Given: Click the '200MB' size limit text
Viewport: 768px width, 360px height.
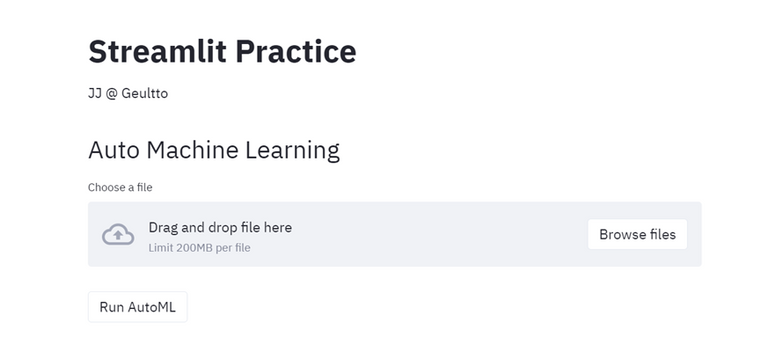Looking at the screenshot, I should click(194, 248).
